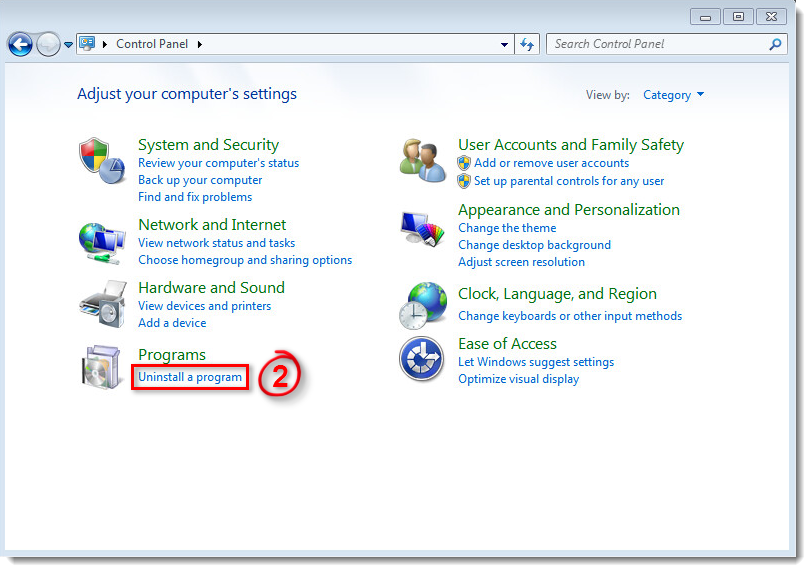The height and width of the screenshot is (572, 809).
Task: Open Choose homegroup and sharing options
Action: coord(245,260)
